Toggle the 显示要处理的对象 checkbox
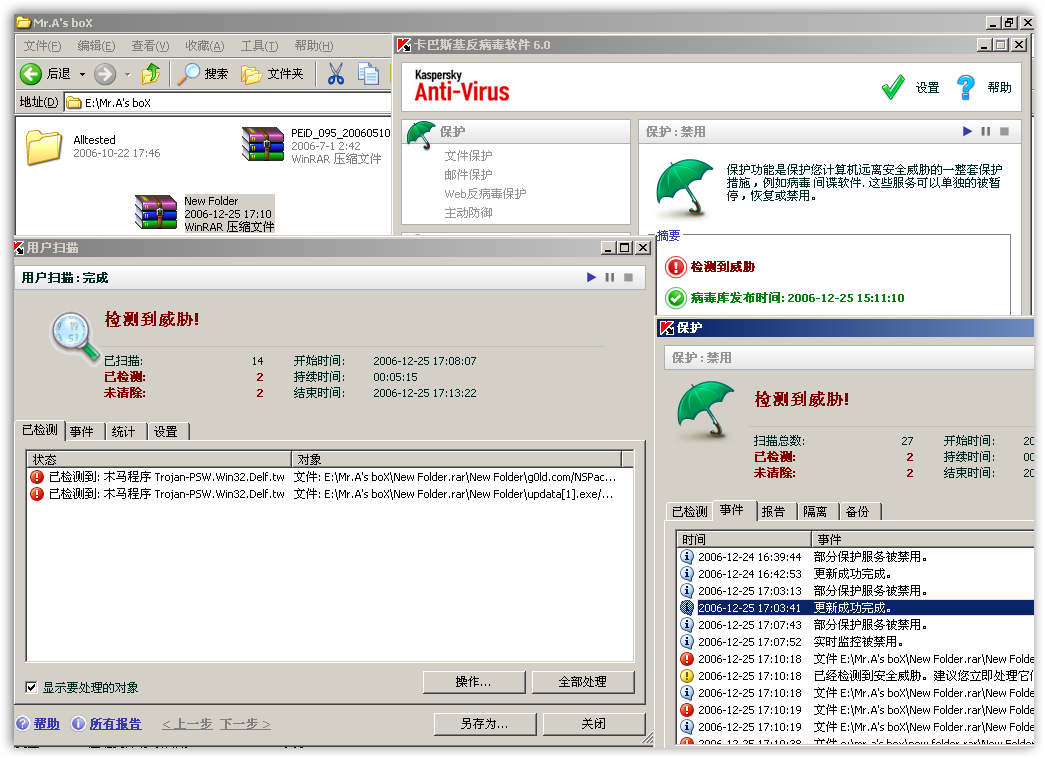The image size is (1045, 759). [x=31, y=687]
